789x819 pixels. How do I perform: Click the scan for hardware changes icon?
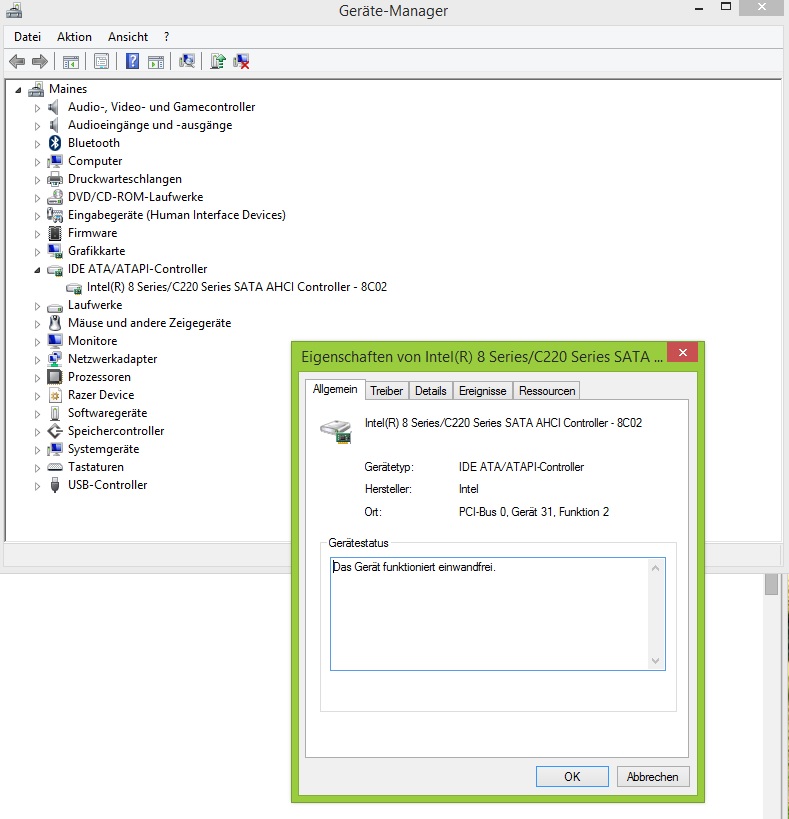[x=186, y=62]
